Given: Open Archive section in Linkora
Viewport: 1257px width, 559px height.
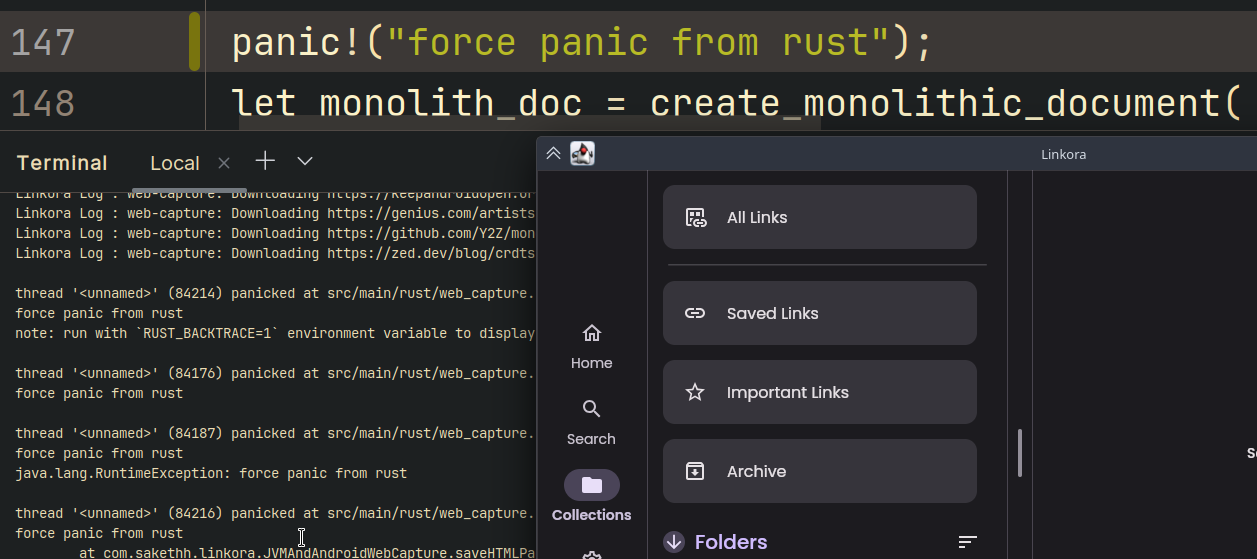Looking at the screenshot, I should point(819,471).
